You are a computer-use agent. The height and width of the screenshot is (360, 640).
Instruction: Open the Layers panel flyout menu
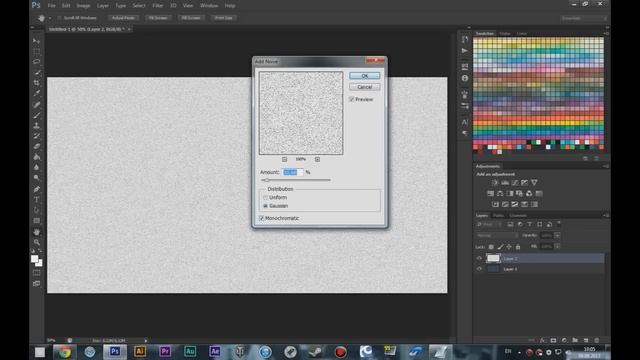[606, 215]
